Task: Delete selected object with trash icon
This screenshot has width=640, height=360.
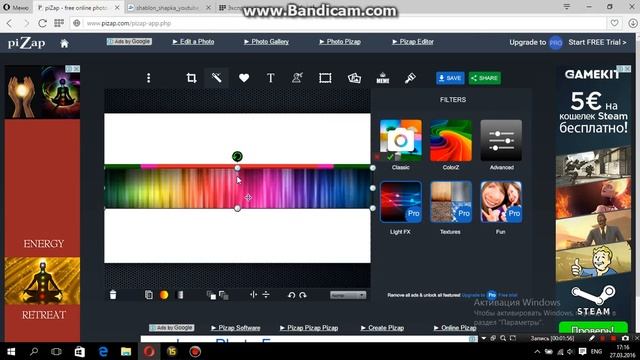Action: (x=113, y=295)
